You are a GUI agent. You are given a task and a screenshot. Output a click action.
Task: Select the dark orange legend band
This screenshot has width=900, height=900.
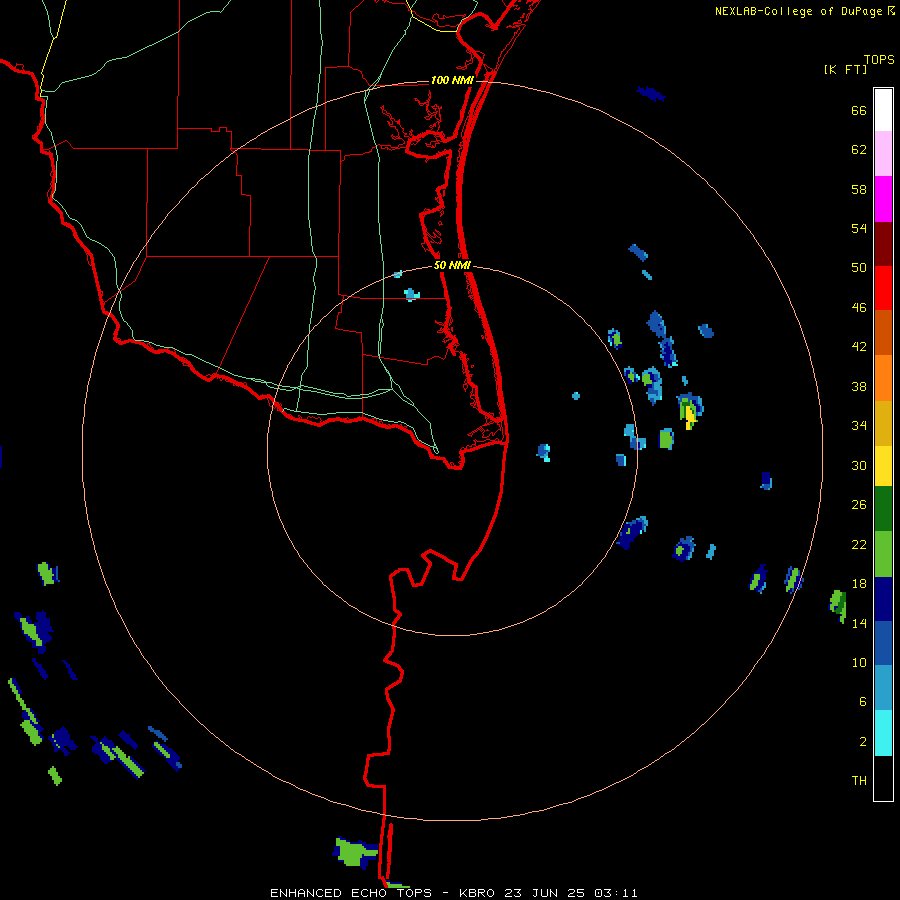883,332
